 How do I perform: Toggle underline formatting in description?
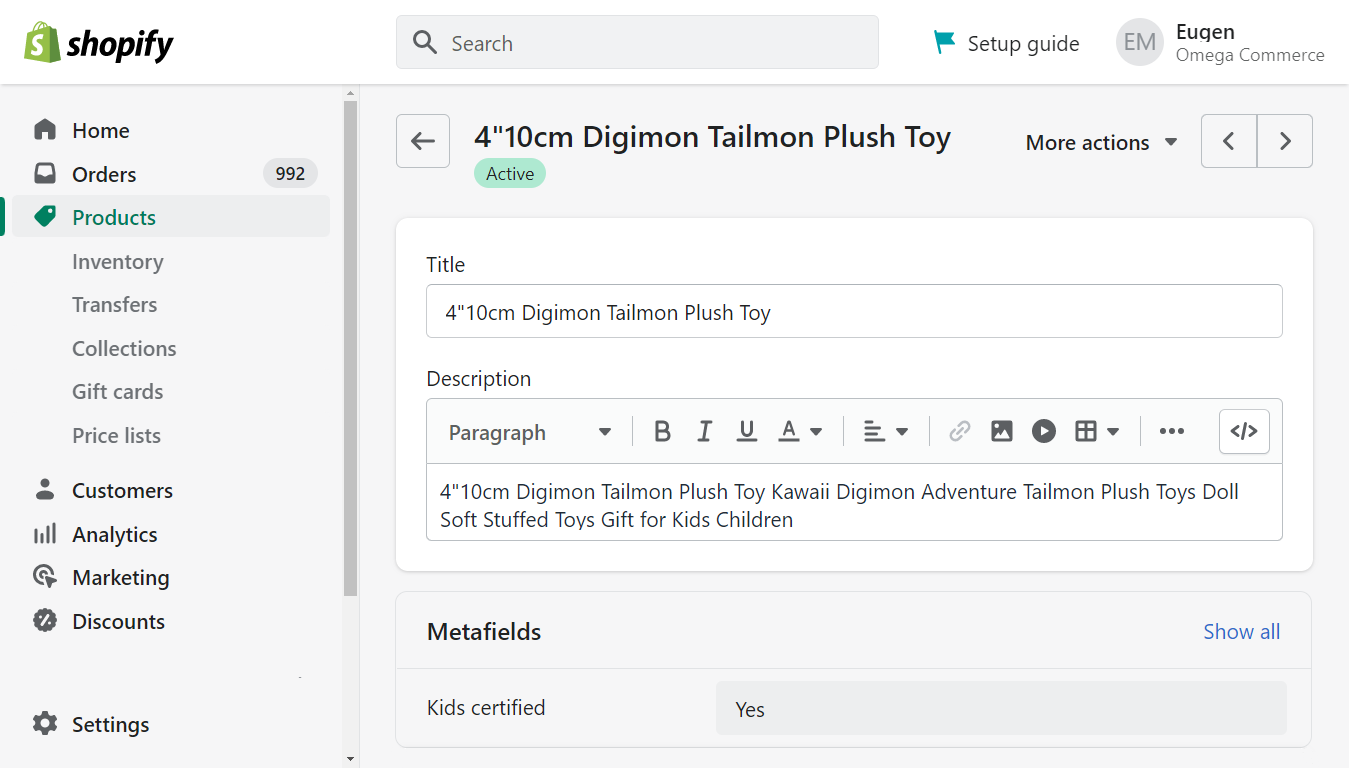pyautogui.click(x=746, y=431)
